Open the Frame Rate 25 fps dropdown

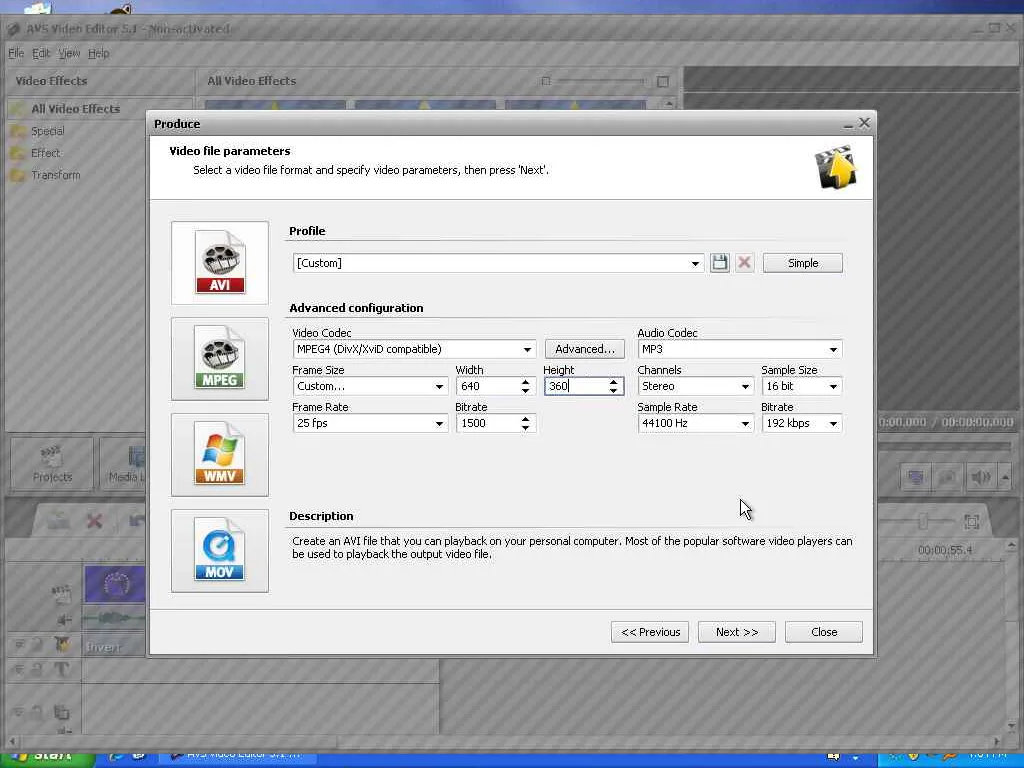click(x=370, y=423)
